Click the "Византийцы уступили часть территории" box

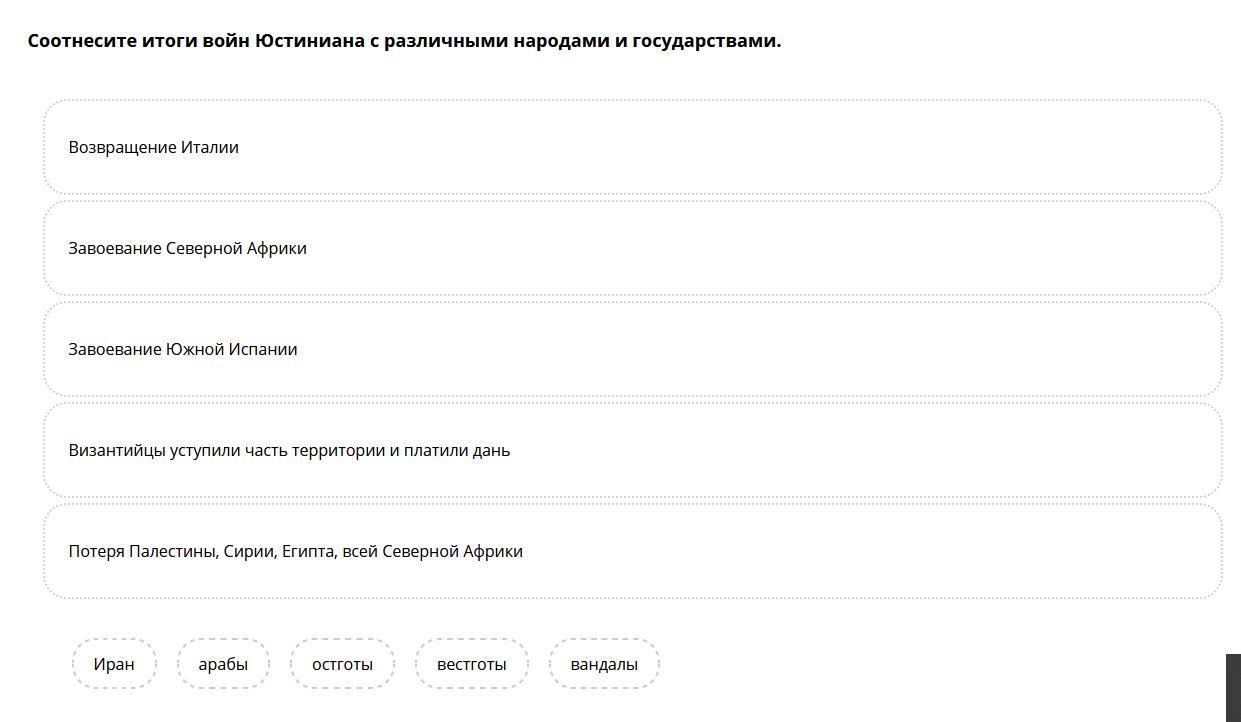[633, 450]
